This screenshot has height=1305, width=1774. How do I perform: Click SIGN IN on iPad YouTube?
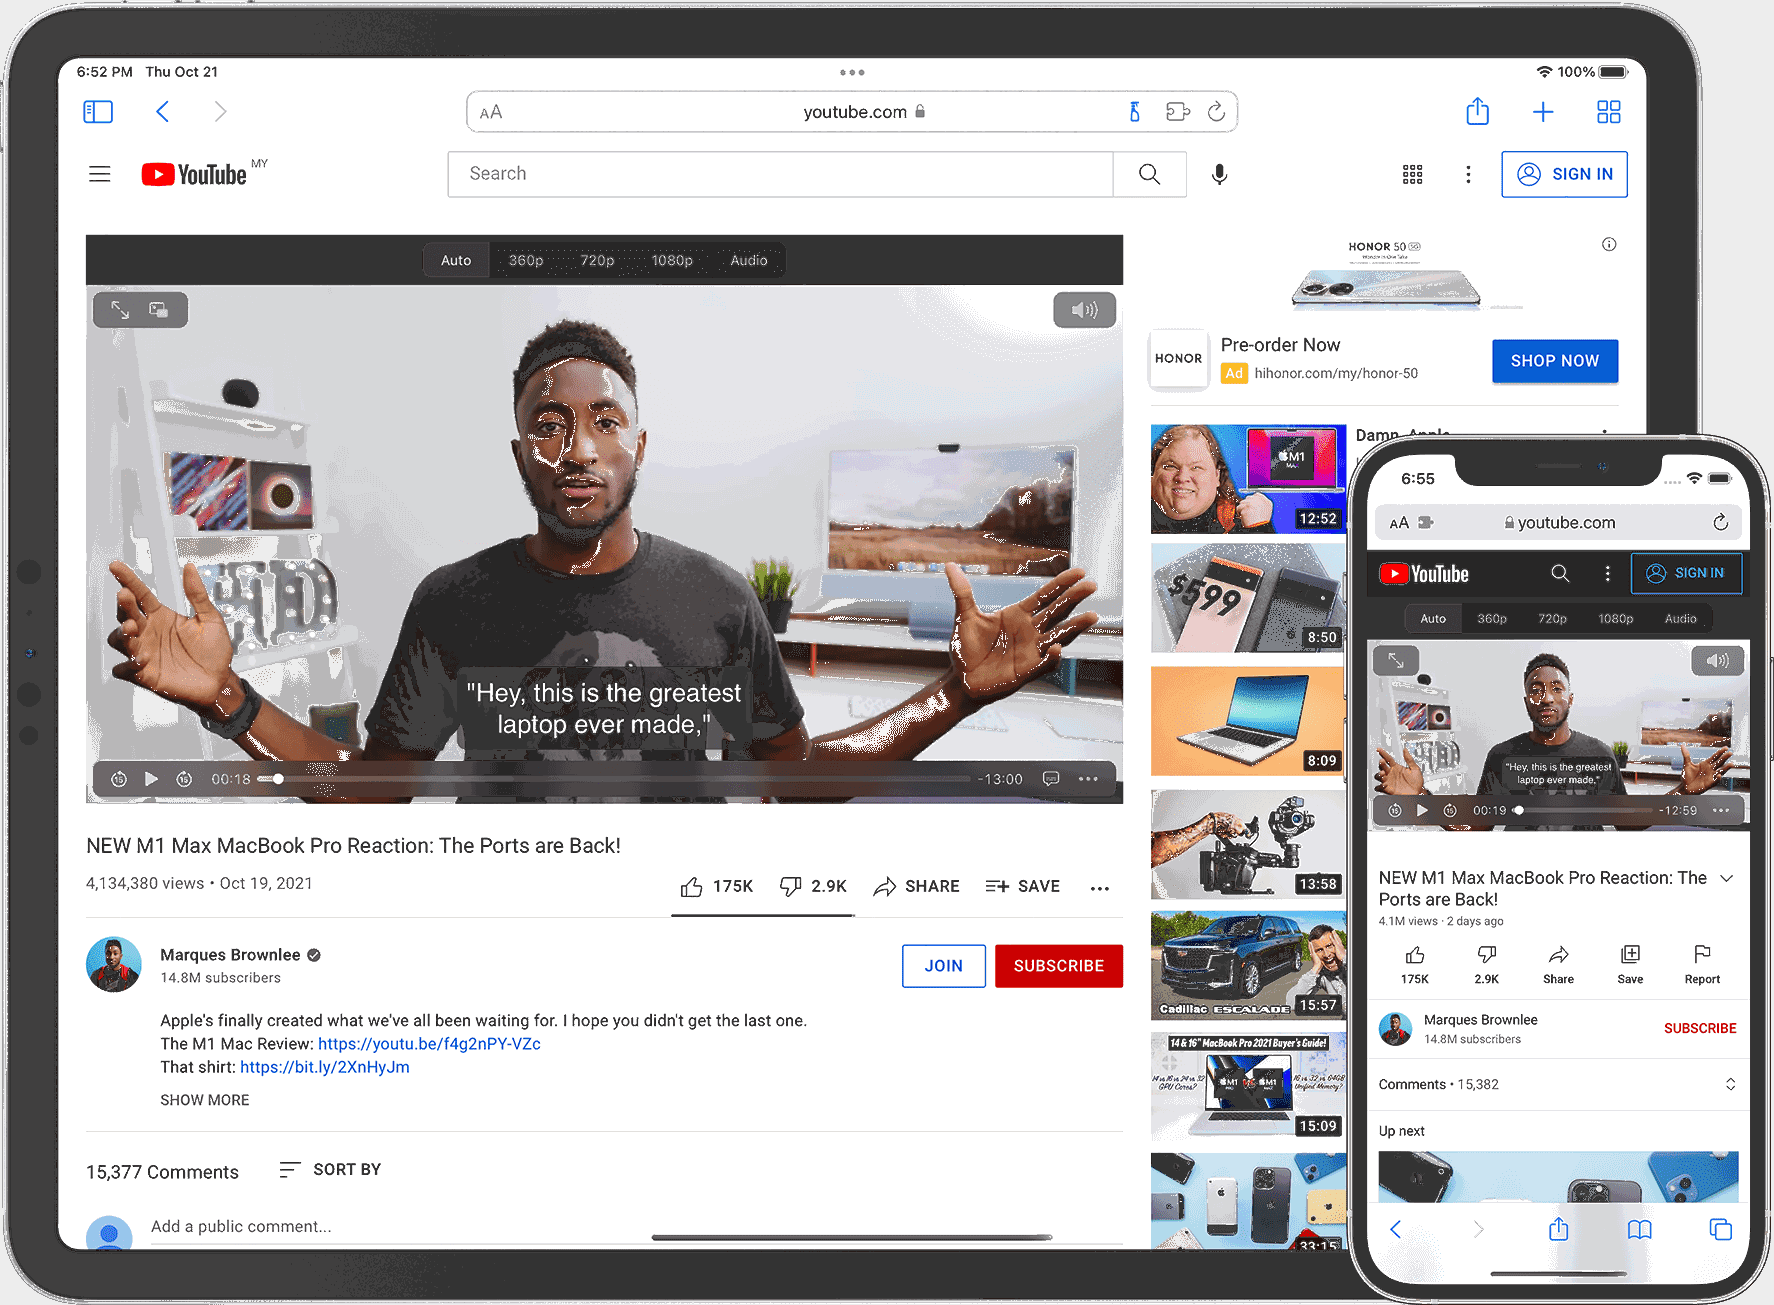(x=1564, y=174)
